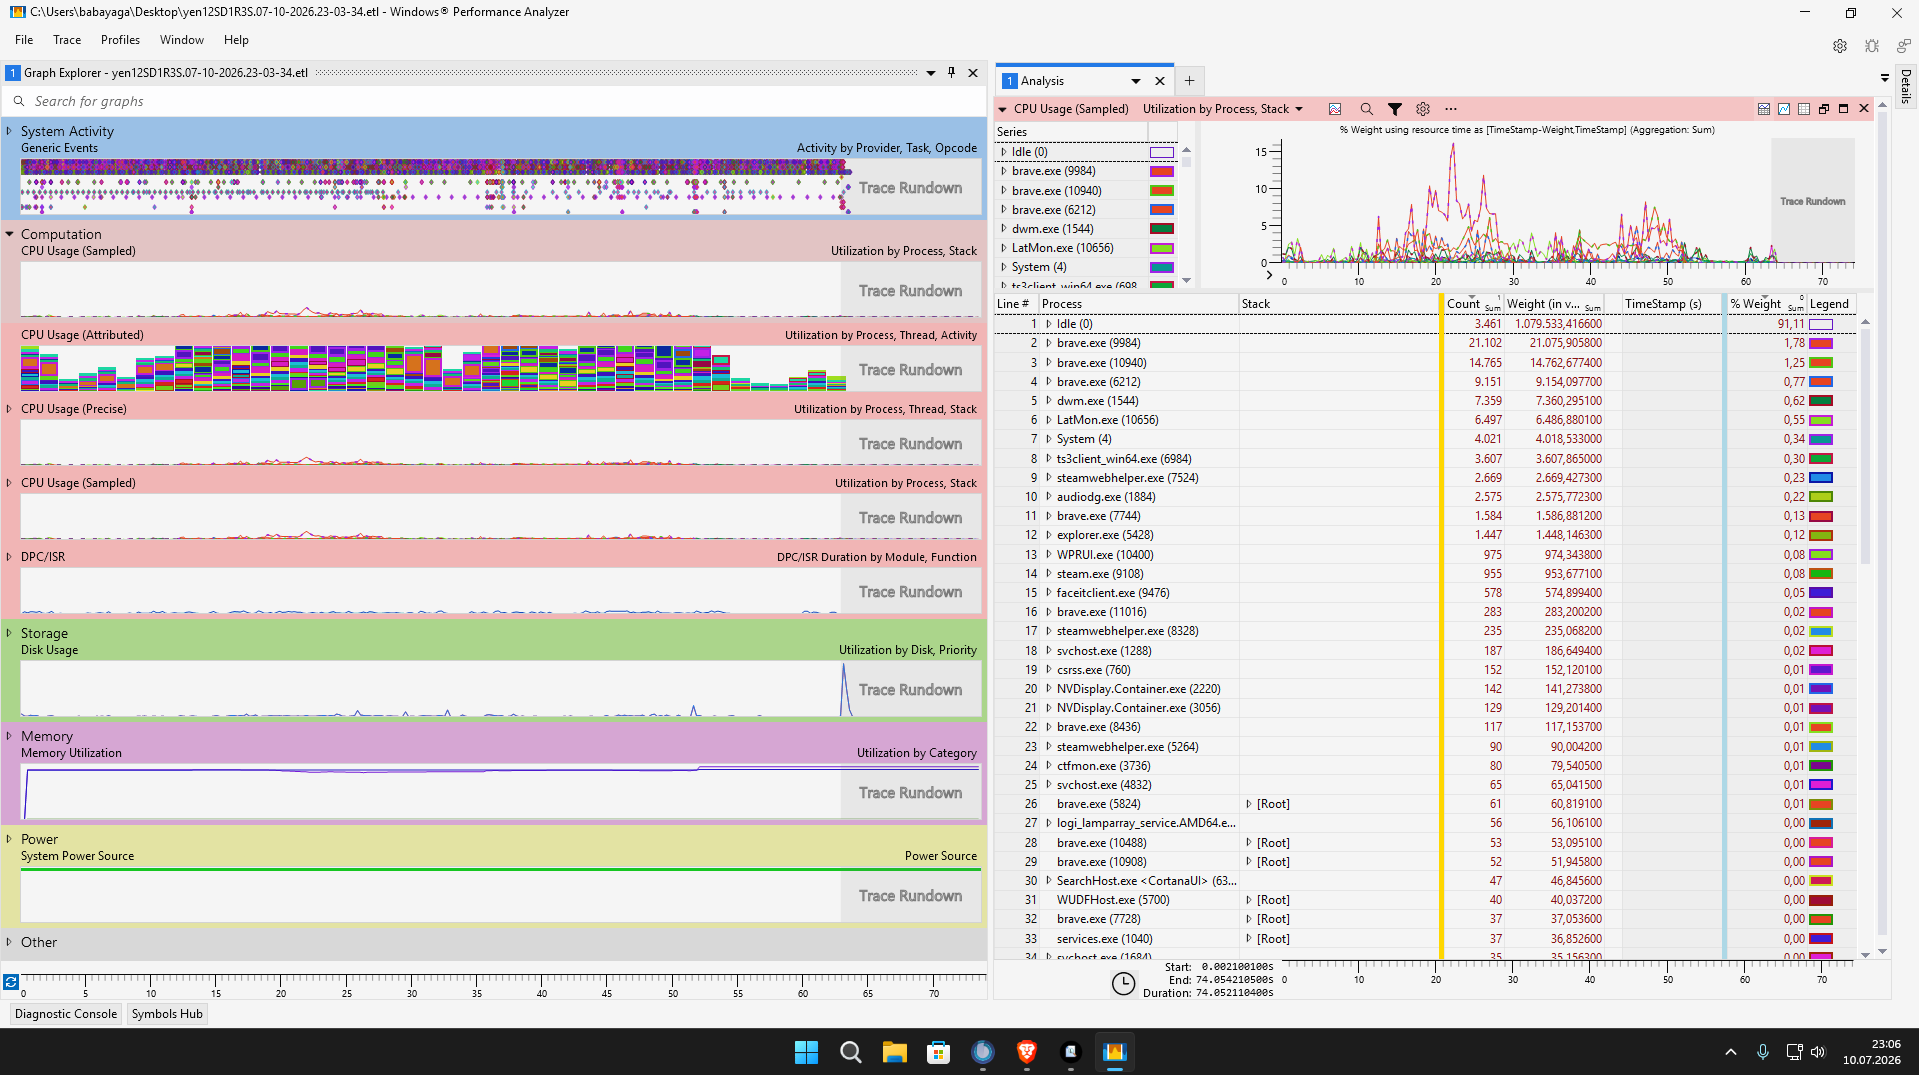Expand LatMon.exe (10656) row in table
The width and height of the screenshot is (1919, 1075).
pyautogui.click(x=1048, y=420)
